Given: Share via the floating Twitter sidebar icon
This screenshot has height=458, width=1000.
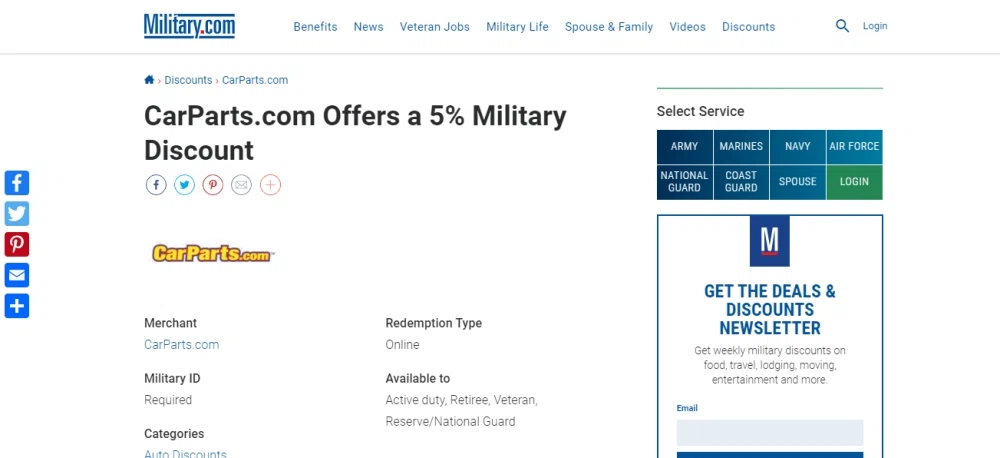Looking at the screenshot, I should pyautogui.click(x=17, y=214).
